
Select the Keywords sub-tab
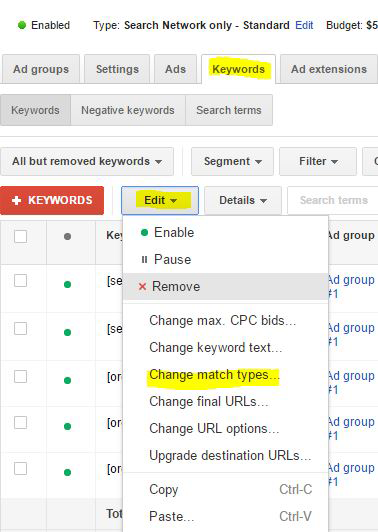(35, 110)
